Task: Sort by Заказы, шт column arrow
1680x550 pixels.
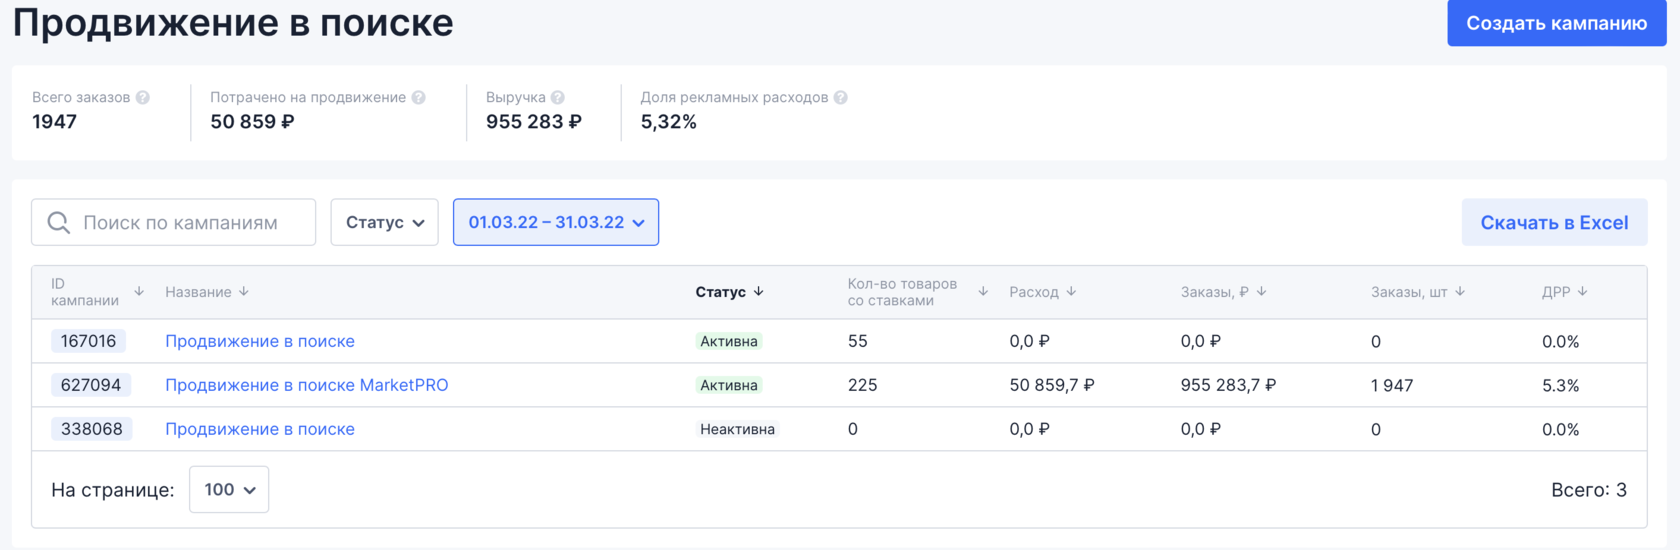Action: [1460, 291]
